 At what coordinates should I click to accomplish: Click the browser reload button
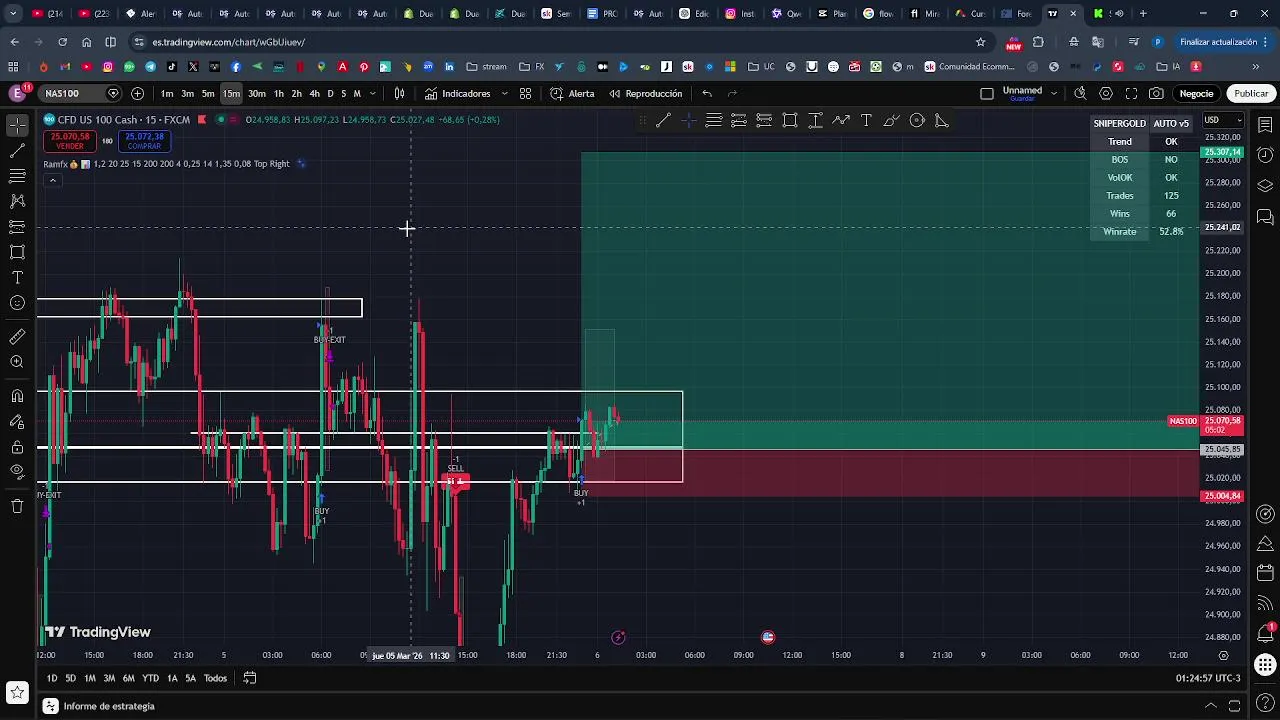click(x=62, y=42)
